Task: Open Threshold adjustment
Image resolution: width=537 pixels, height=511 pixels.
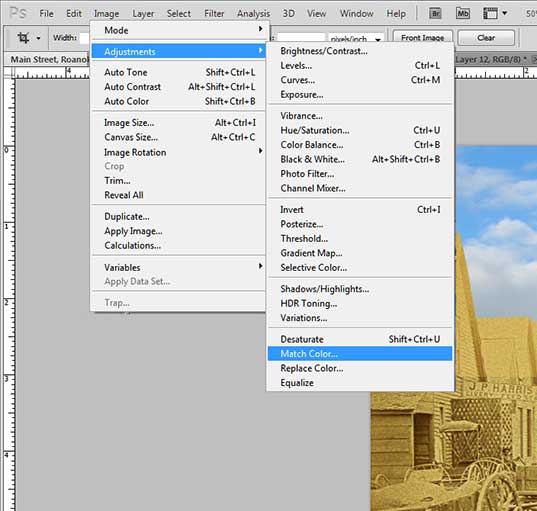Action: tap(360, 238)
